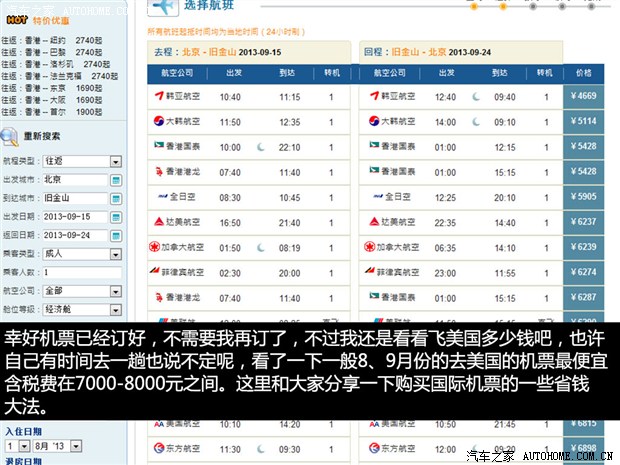
Task: Open the calendar icon for 返回日期
Action: pos(115,236)
